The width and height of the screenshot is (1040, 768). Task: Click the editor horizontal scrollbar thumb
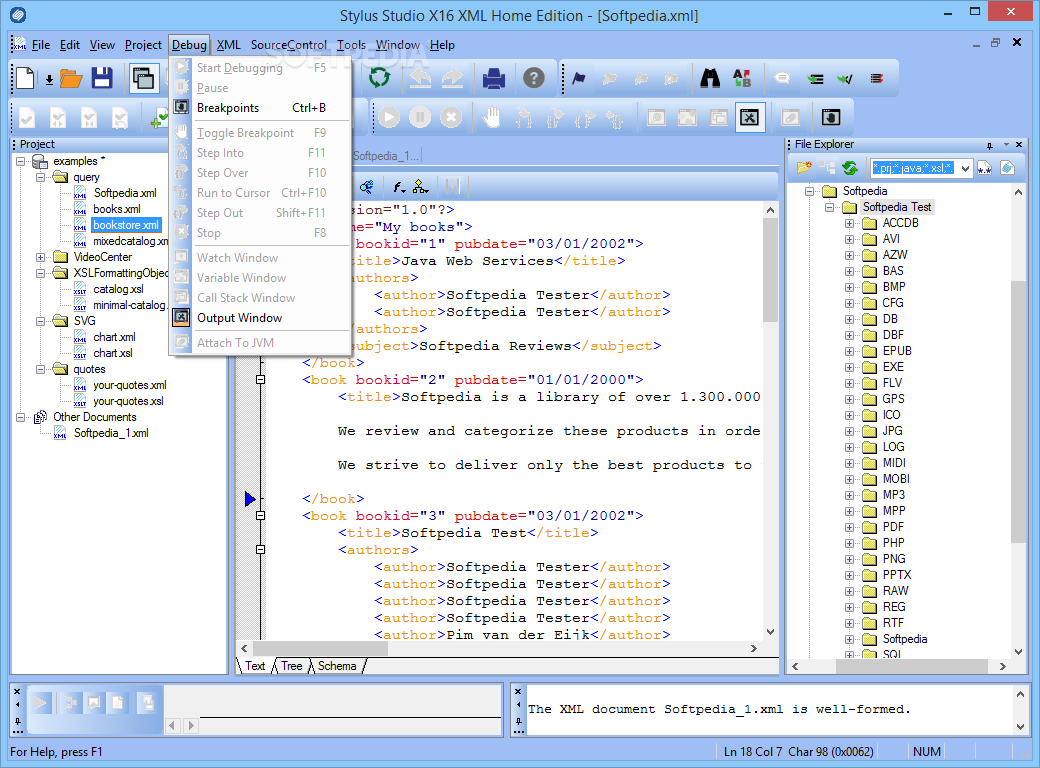(320, 649)
